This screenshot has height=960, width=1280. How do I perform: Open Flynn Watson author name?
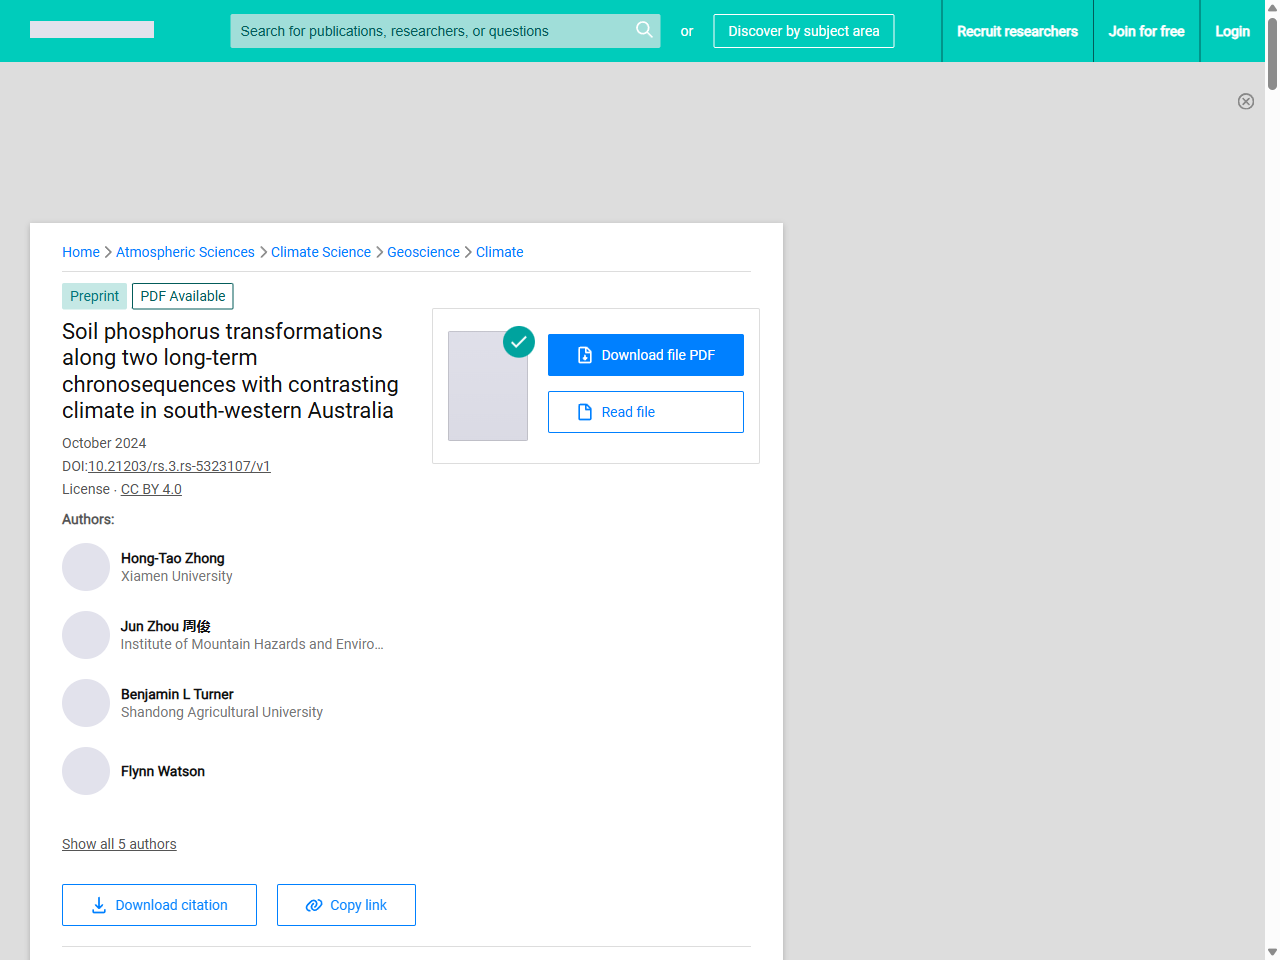[163, 771]
